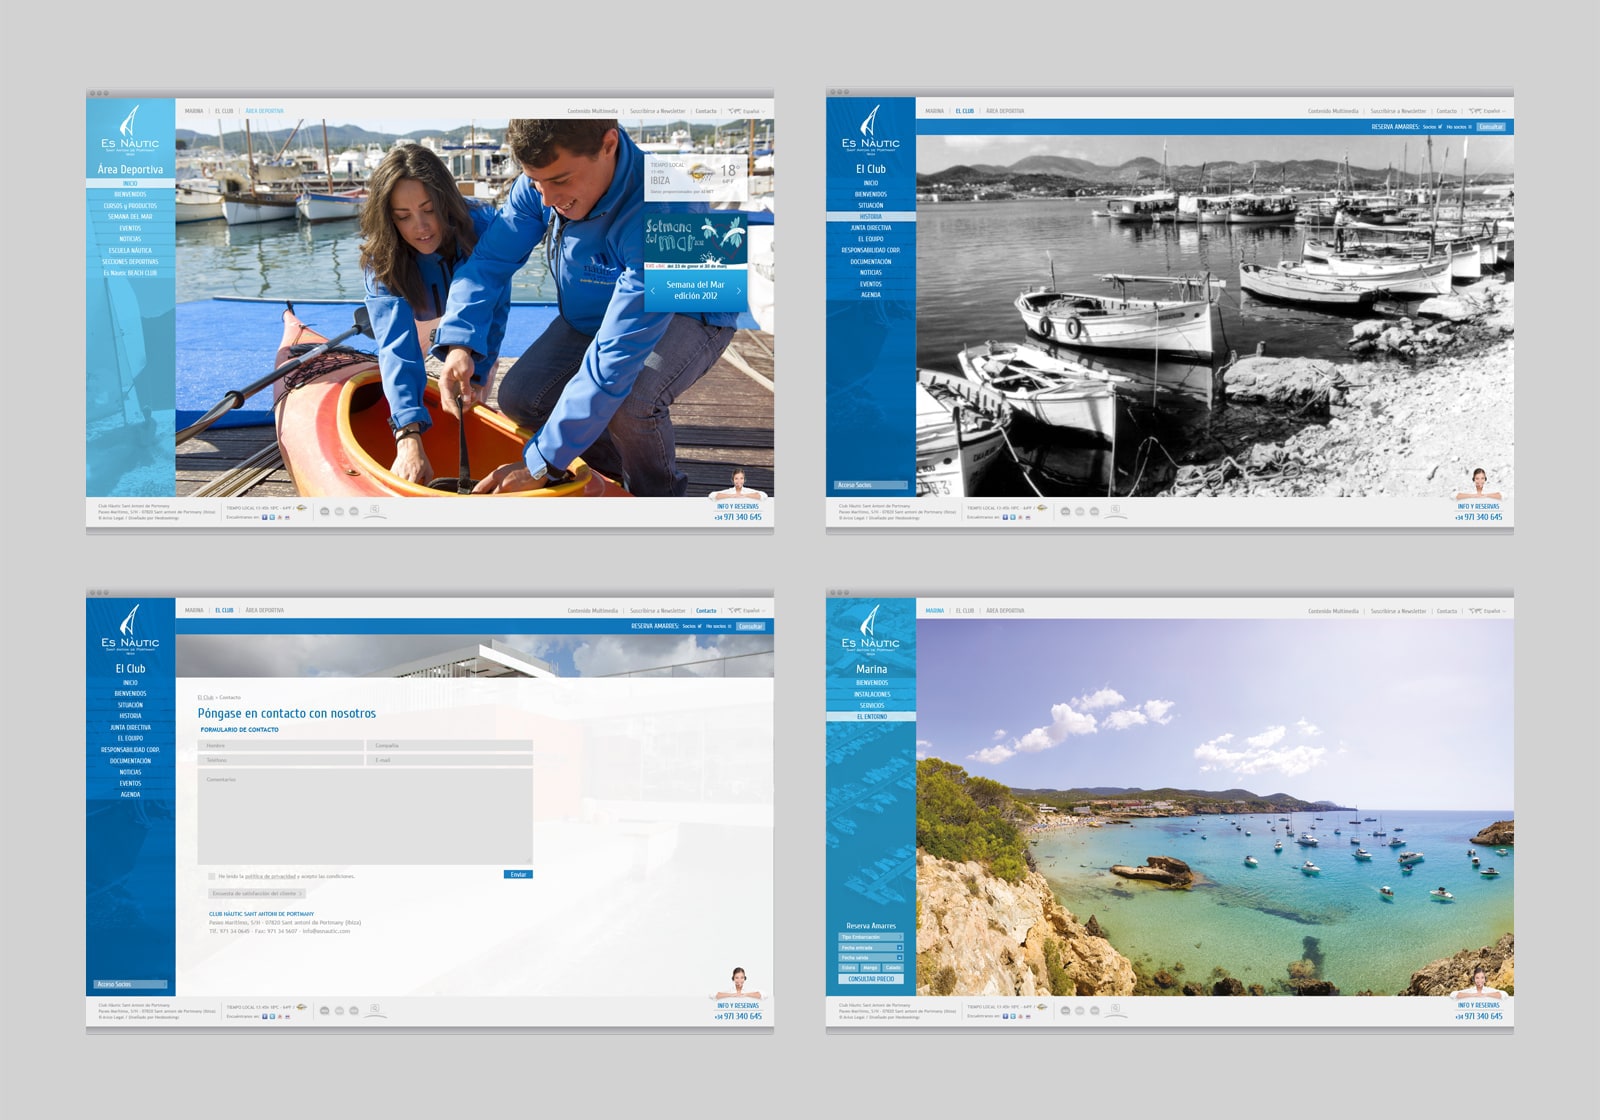Check Socios box on contact page reservation bar
This screenshot has height=1120, width=1600.
[x=700, y=626]
